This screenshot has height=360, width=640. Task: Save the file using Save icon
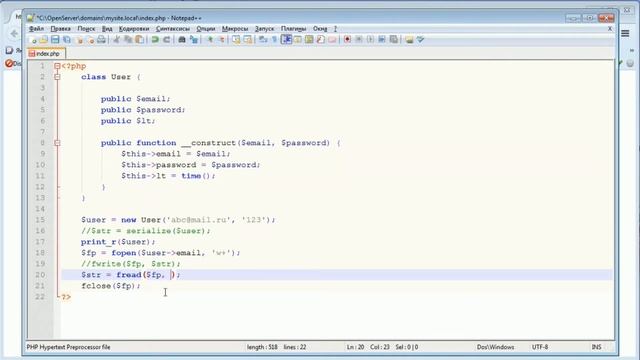point(55,40)
